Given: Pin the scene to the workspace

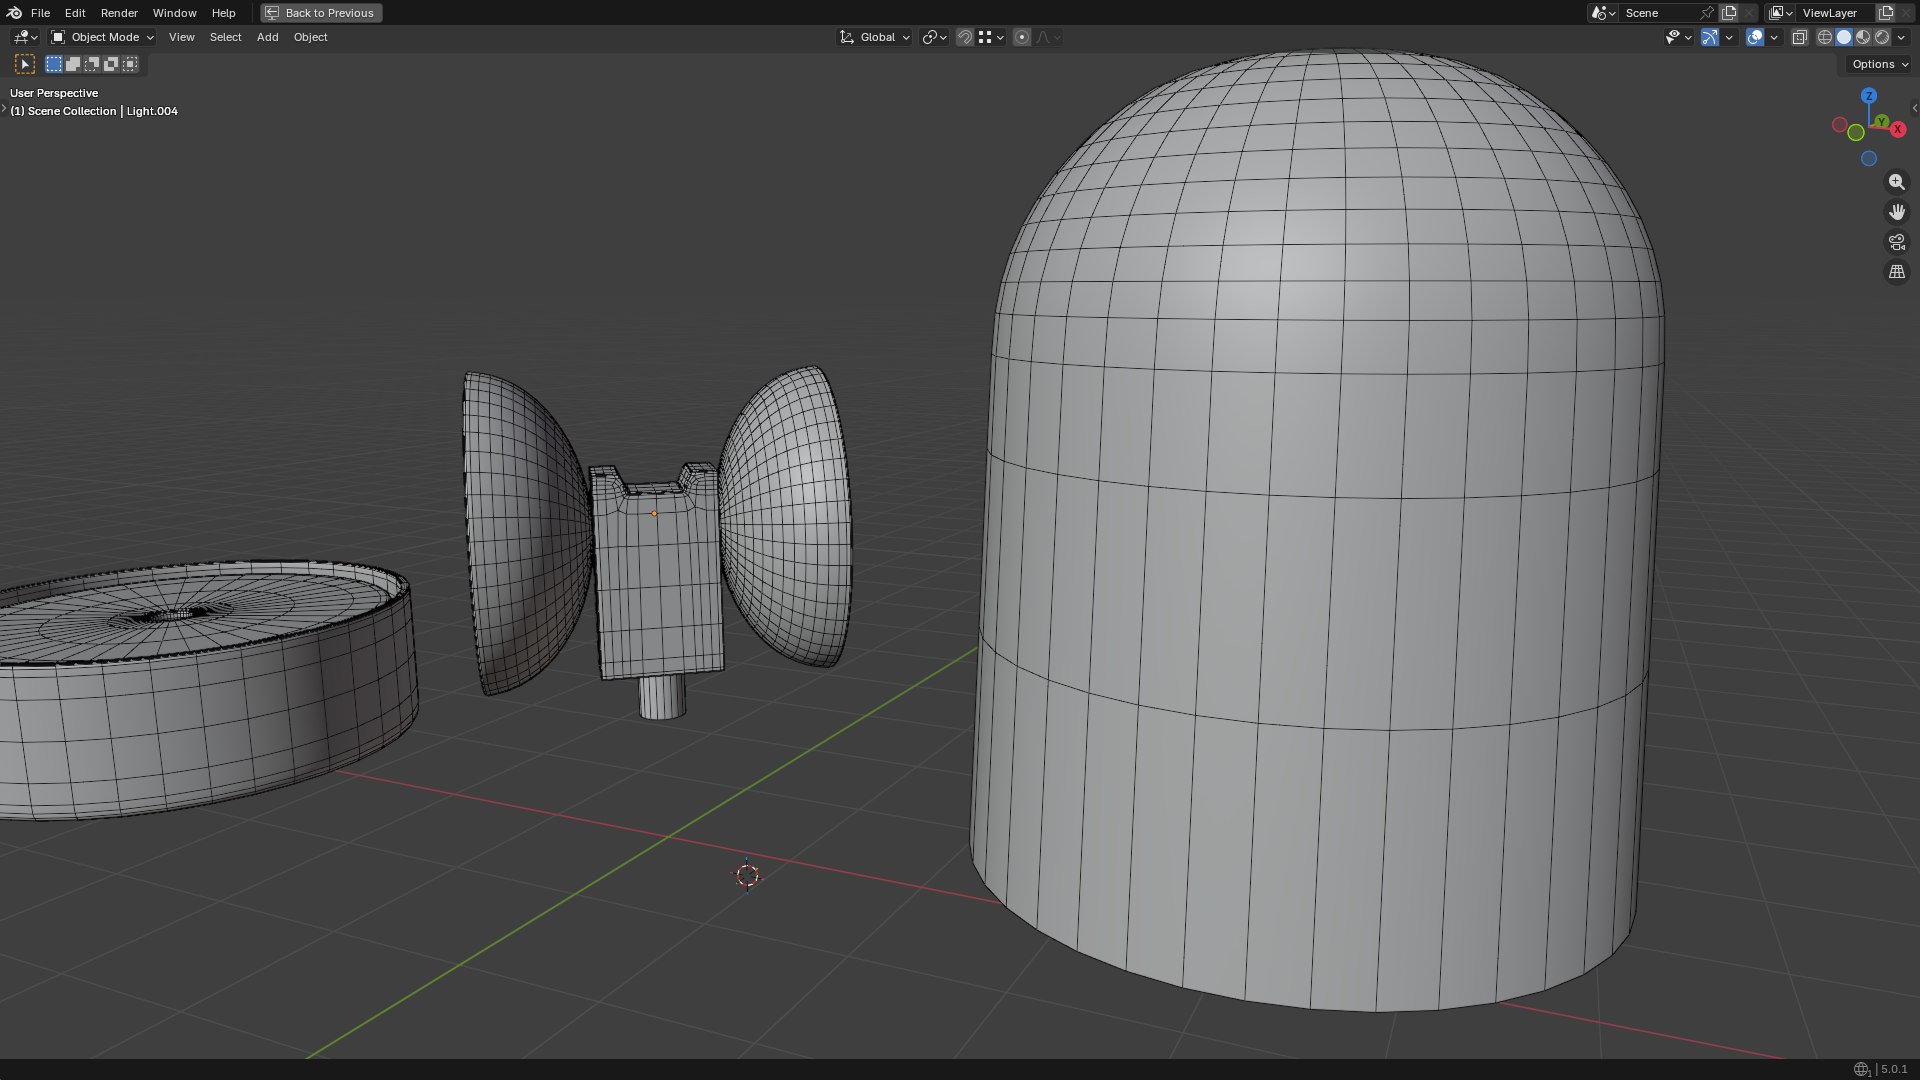Looking at the screenshot, I should tap(1707, 13).
